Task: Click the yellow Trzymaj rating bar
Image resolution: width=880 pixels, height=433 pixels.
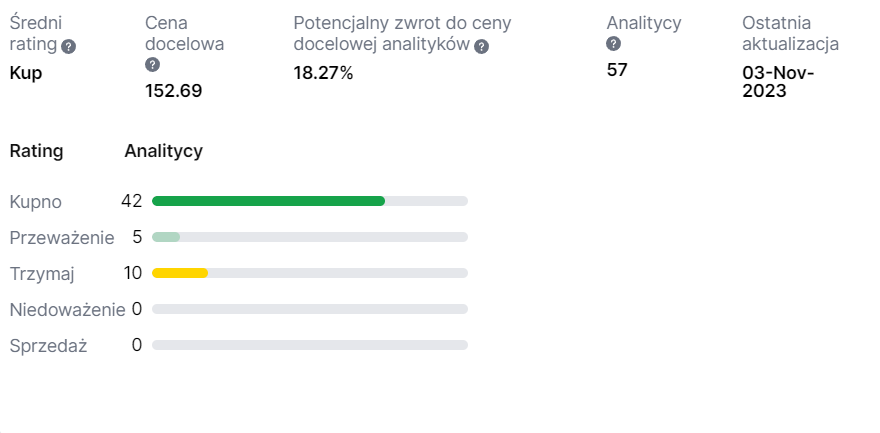Action: pyautogui.click(x=180, y=273)
